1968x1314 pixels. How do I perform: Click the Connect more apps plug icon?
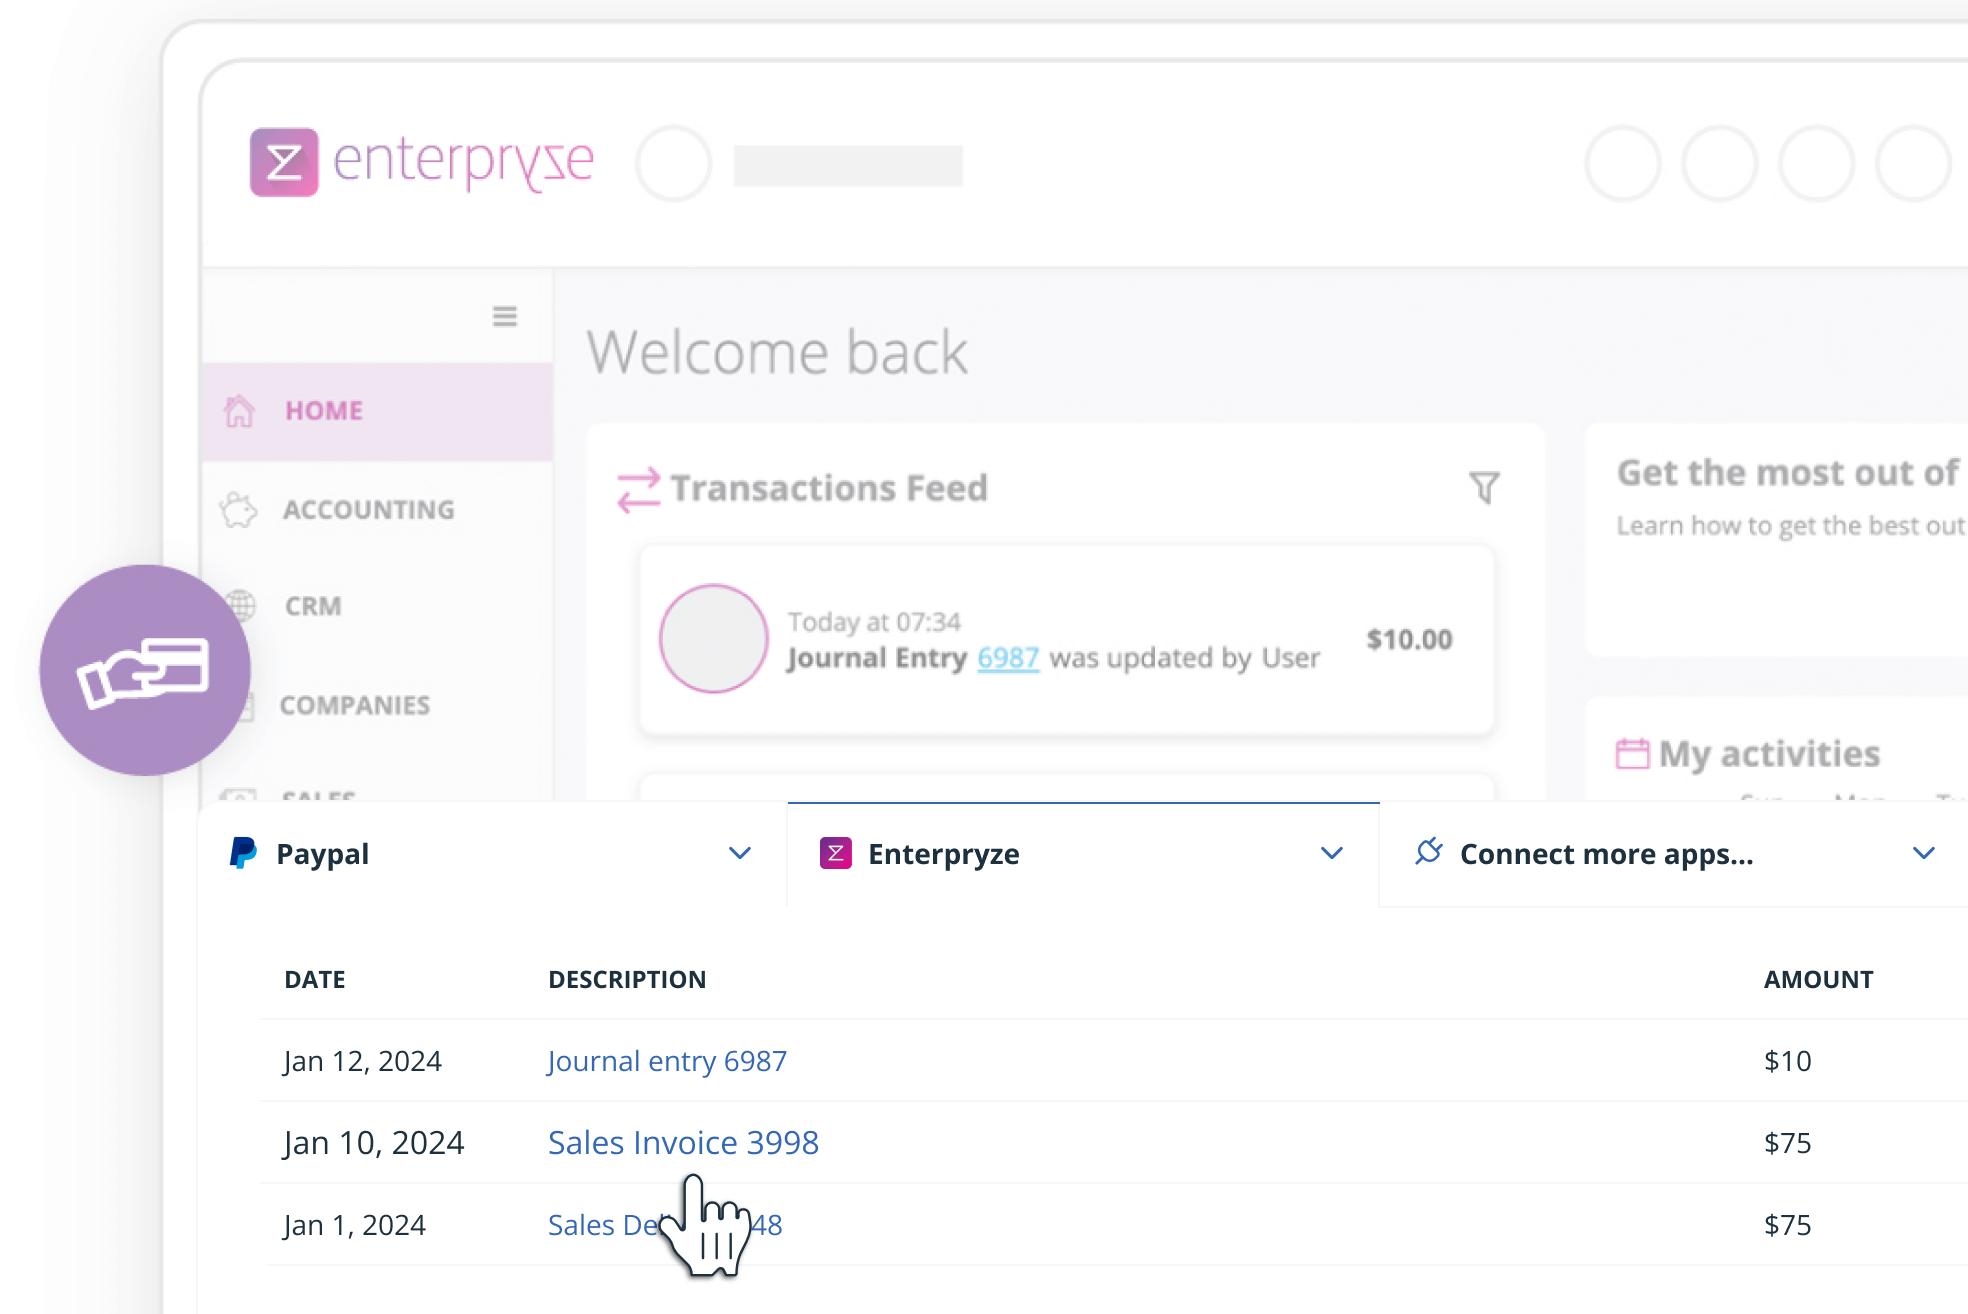tap(1430, 853)
